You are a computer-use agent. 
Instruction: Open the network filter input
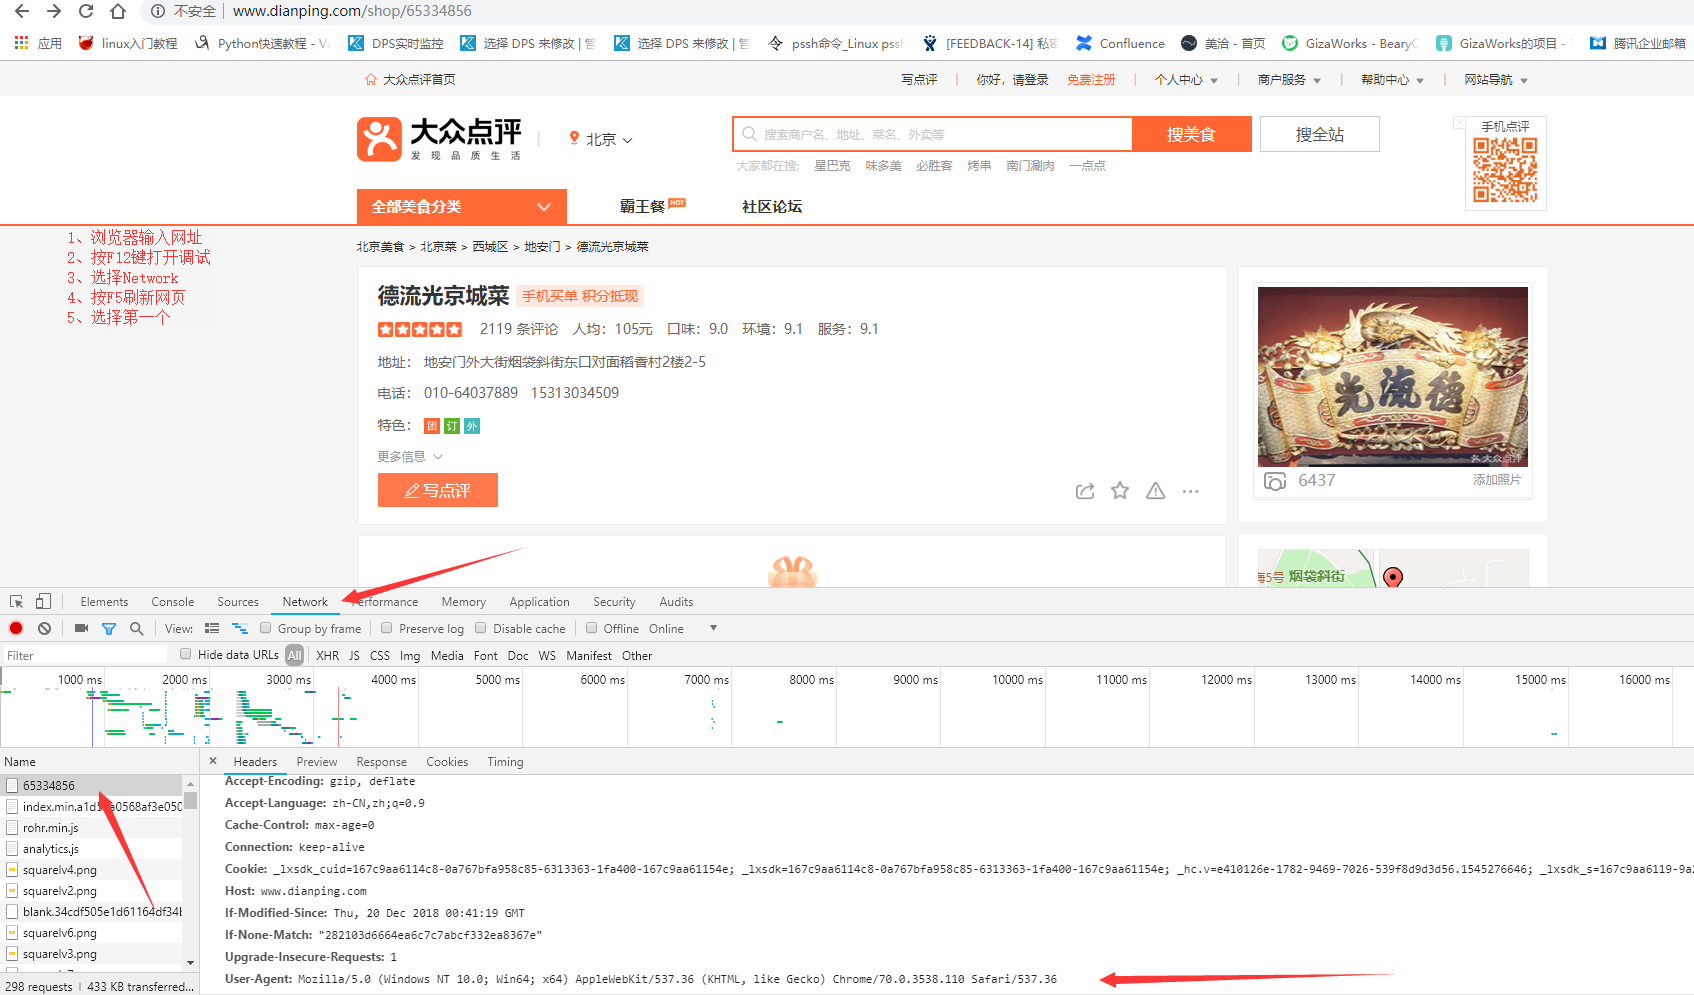pyautogui.click(x=109, y=628)
